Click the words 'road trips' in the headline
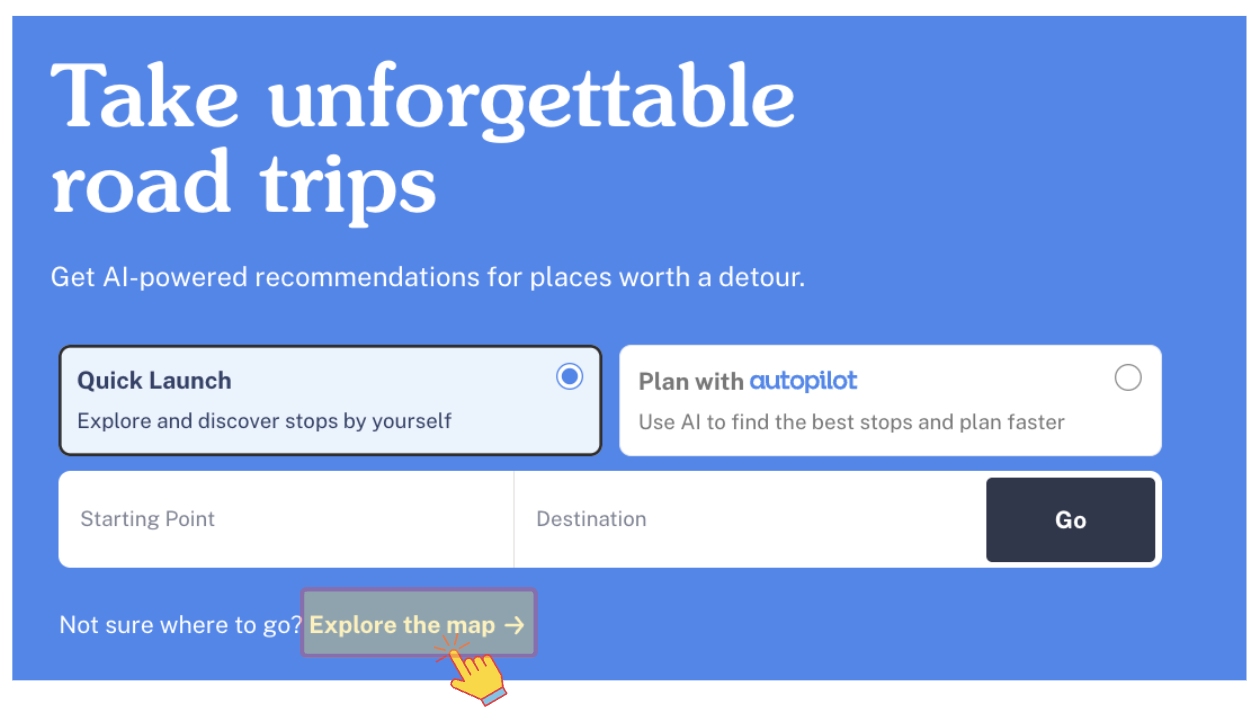Screen dimensions: 1260x710 pos(244,183)
